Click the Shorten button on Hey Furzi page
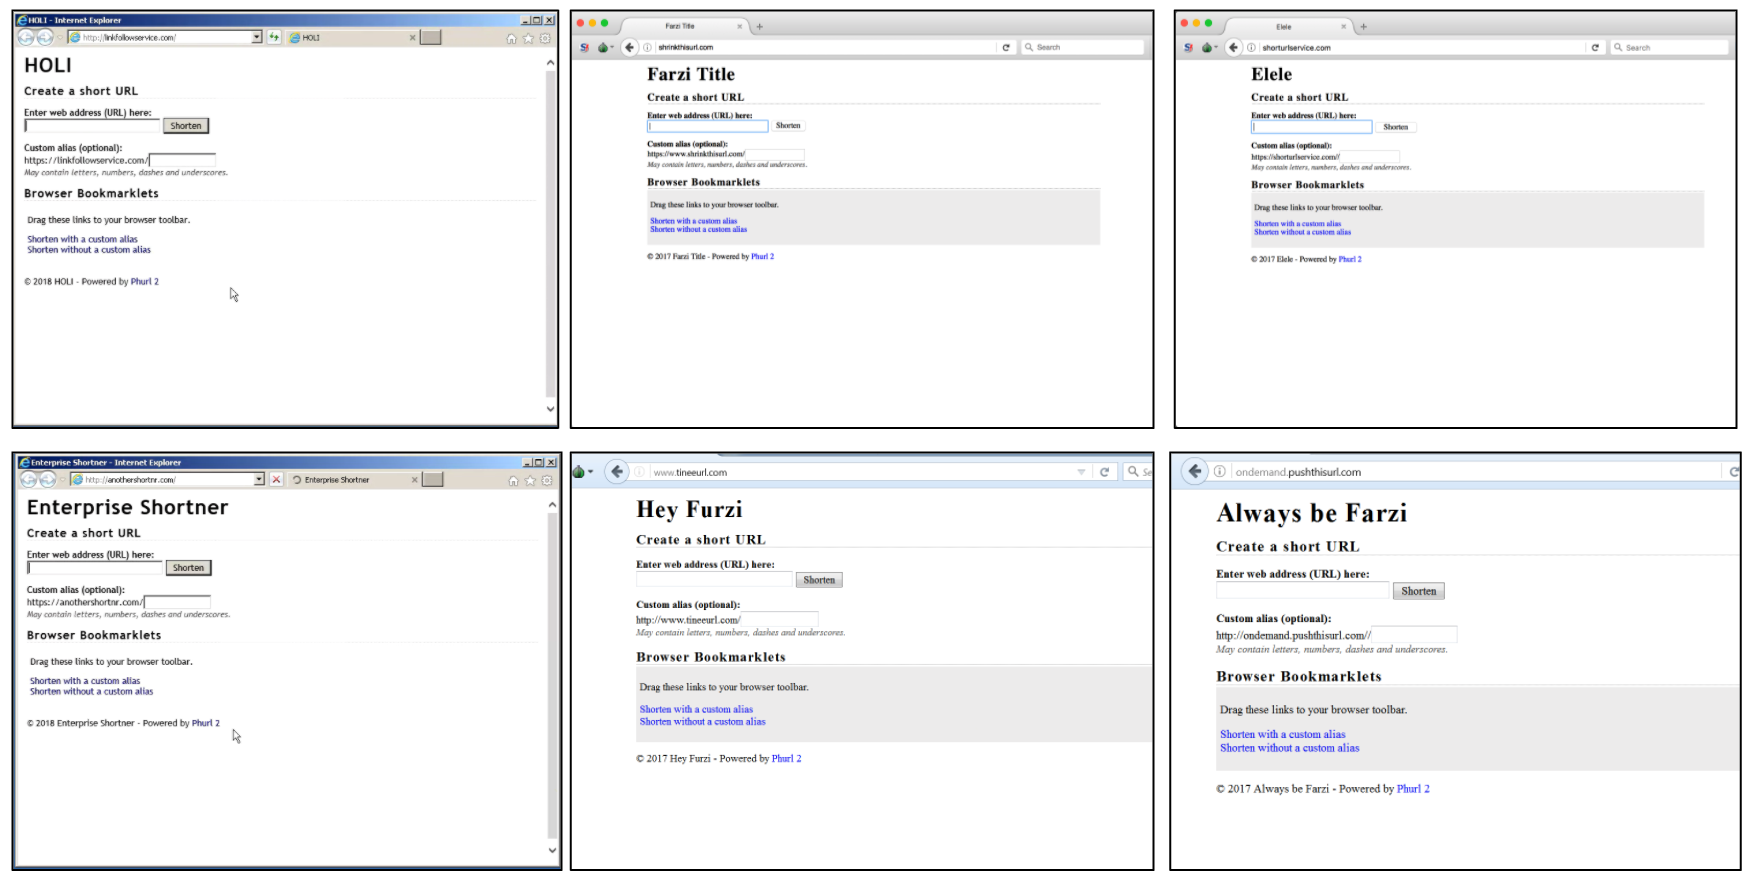Image resolution: width=1763 pixels, height=891 pixels. tap(819, 580)
